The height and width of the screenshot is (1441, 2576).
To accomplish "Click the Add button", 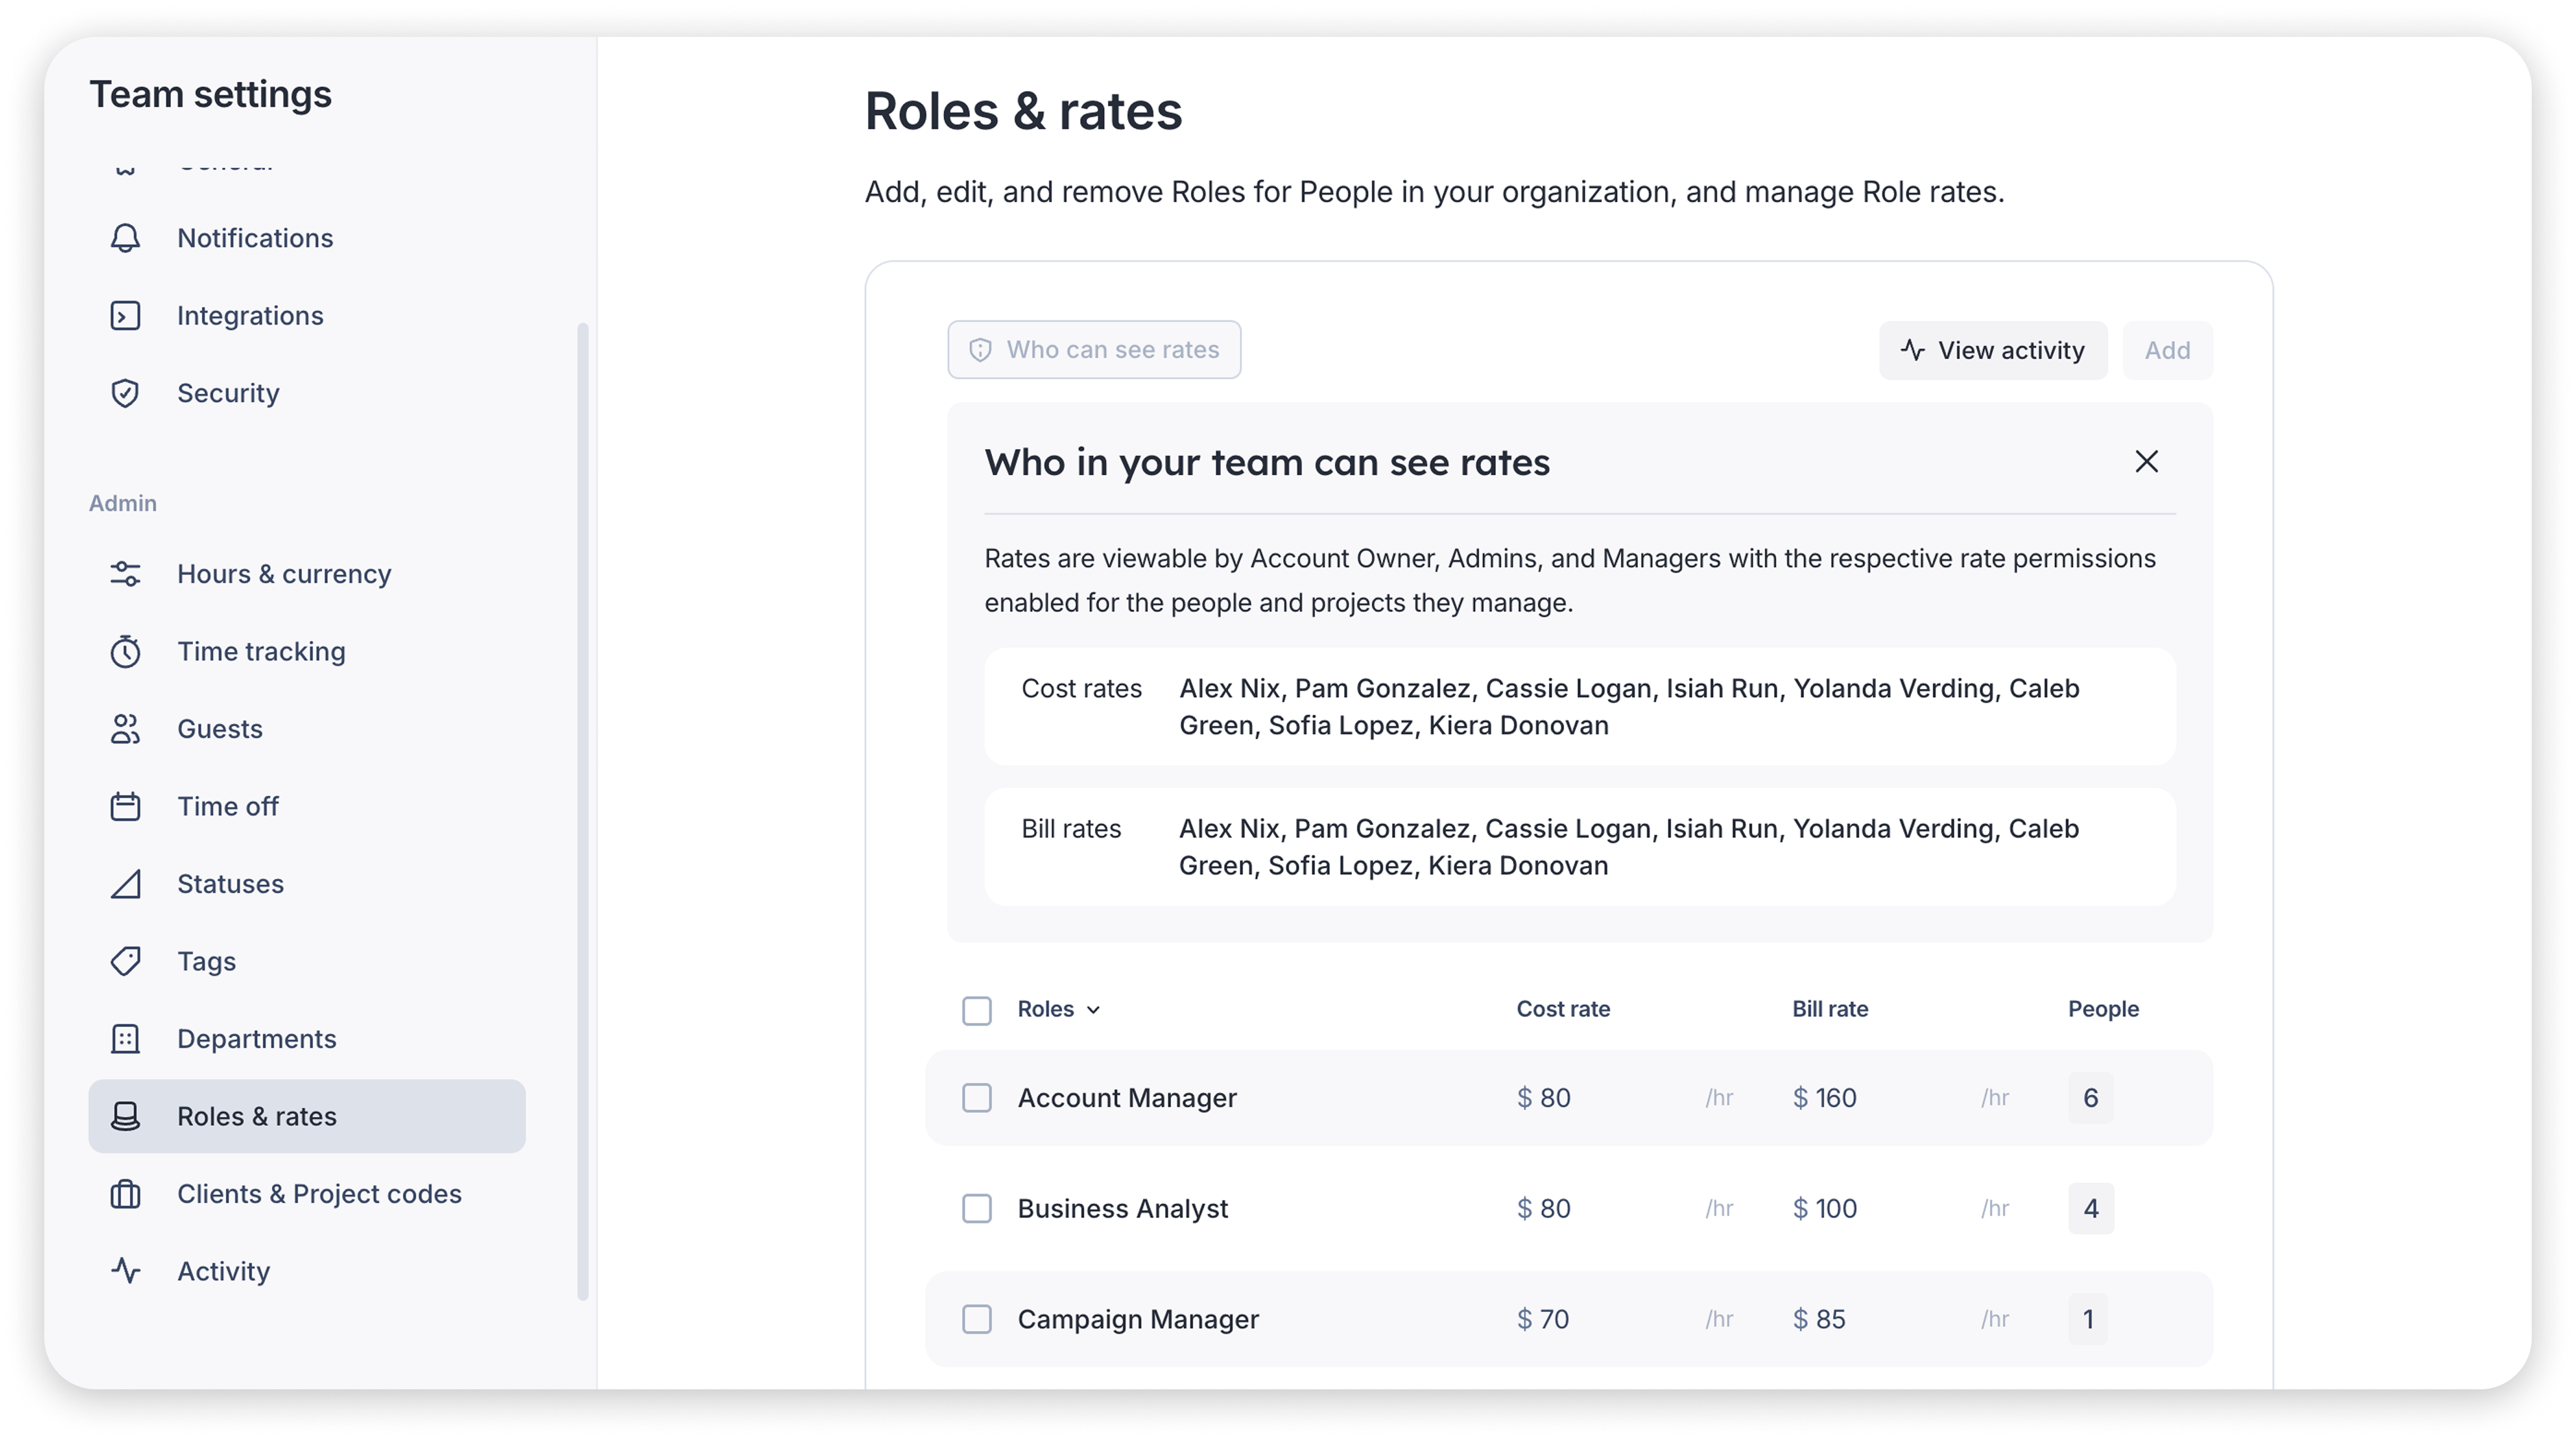I will (x=2166, y=350).
